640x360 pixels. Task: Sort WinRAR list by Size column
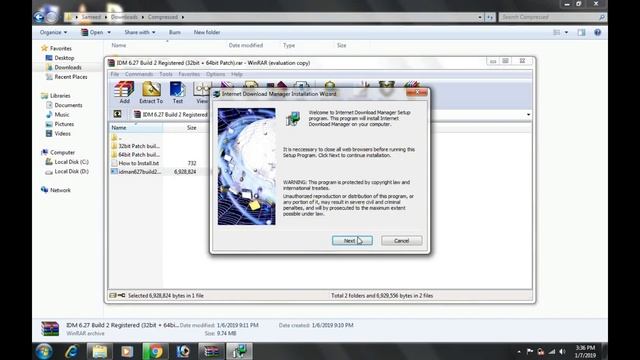[x=191, y=128]
